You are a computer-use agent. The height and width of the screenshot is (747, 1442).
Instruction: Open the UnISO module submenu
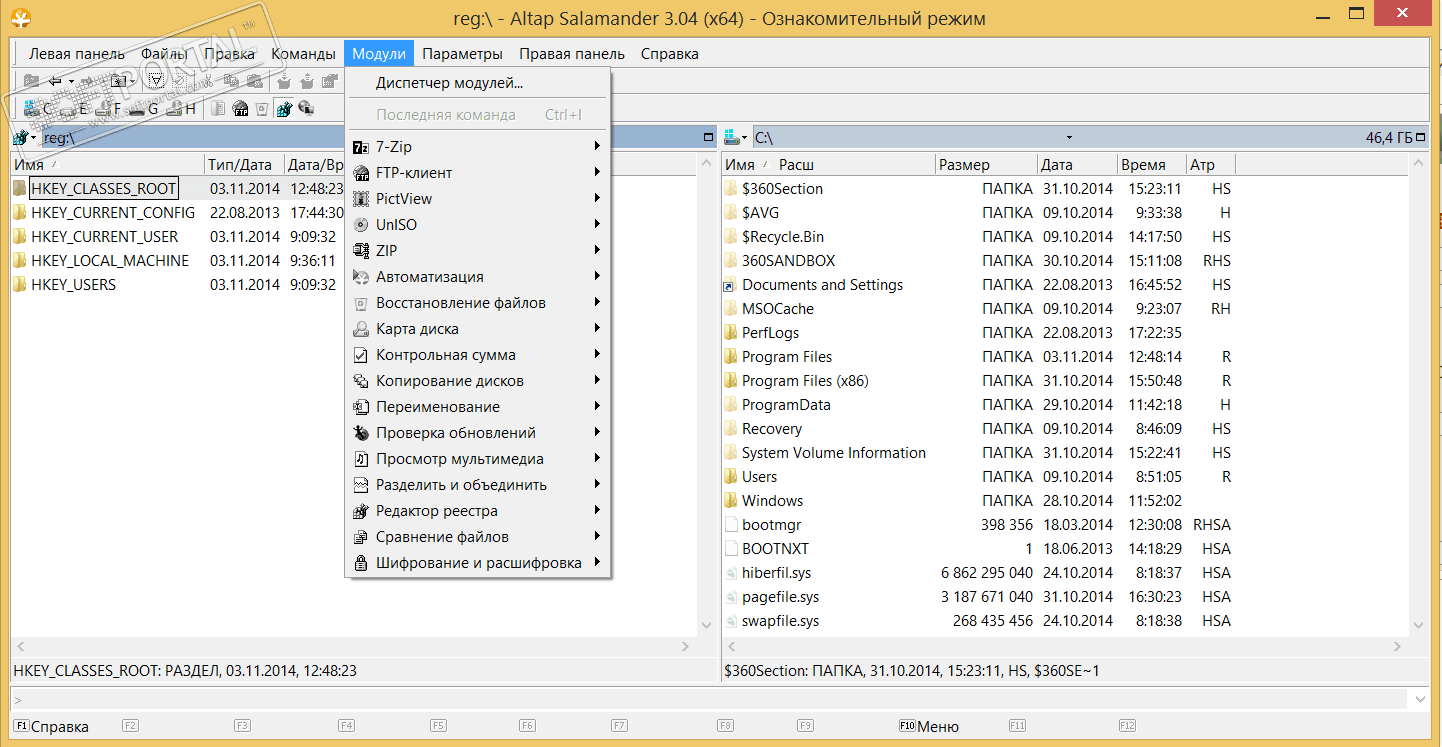point(478,224)
